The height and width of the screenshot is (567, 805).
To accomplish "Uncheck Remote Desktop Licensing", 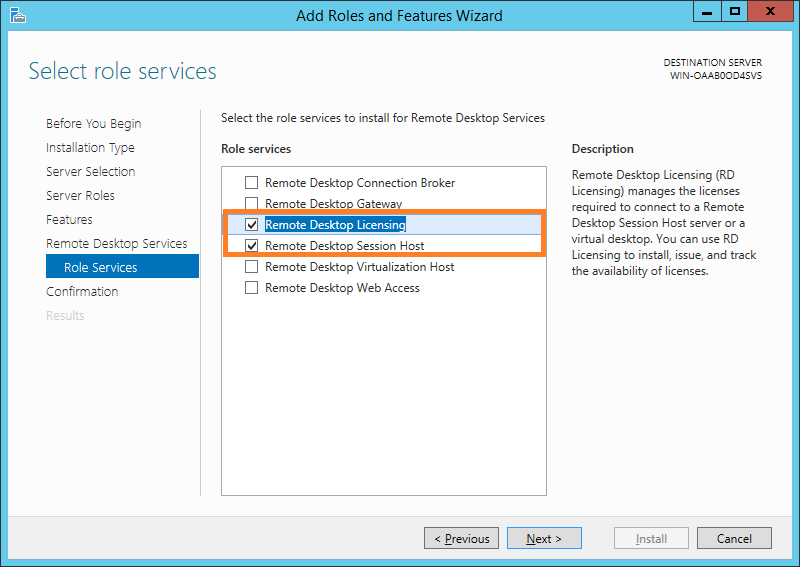I will 252,225.
